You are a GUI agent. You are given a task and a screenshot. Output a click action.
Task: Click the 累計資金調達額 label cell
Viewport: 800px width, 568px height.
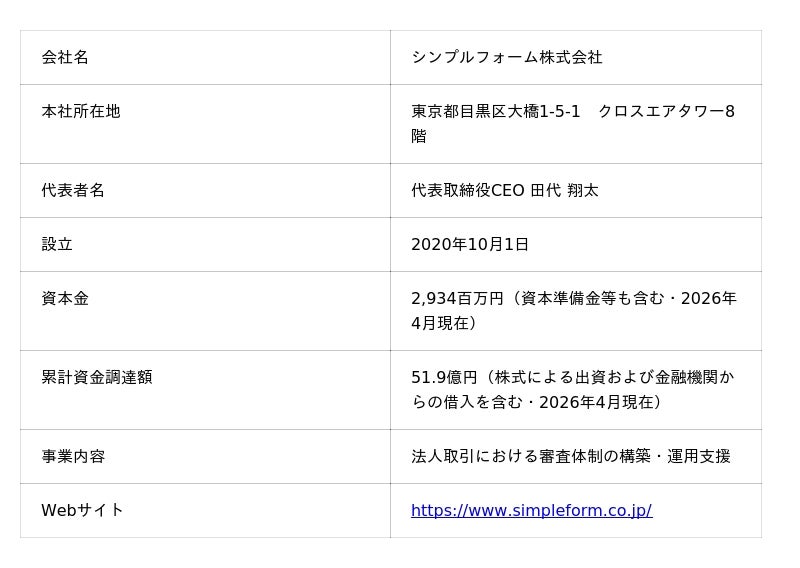tap(97, 378)
